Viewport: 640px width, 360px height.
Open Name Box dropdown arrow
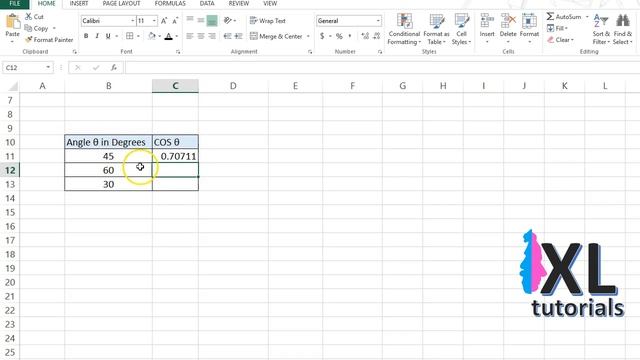point(48,67)
